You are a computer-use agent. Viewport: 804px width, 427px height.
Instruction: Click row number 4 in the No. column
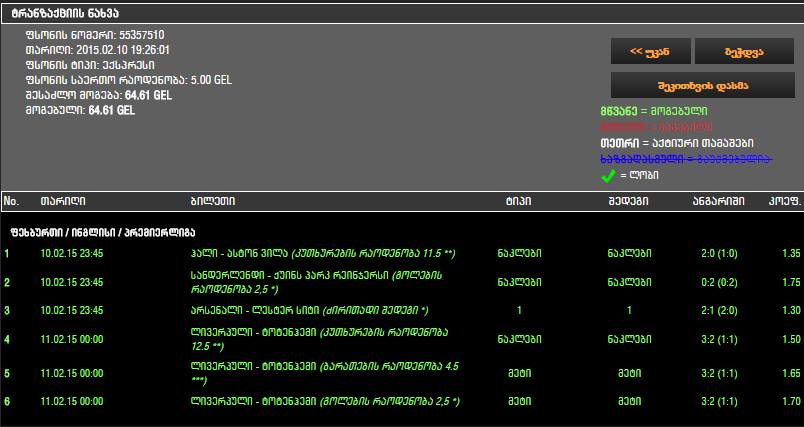click(x=7, y=339)
